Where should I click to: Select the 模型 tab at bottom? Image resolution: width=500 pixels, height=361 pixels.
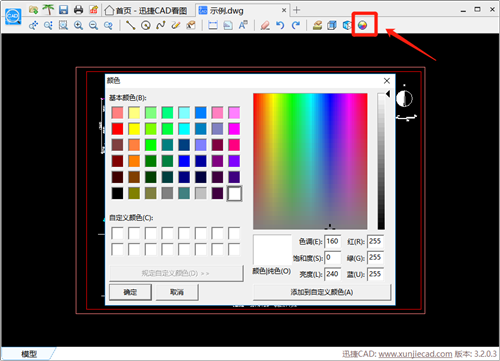(x=29, y=354)
